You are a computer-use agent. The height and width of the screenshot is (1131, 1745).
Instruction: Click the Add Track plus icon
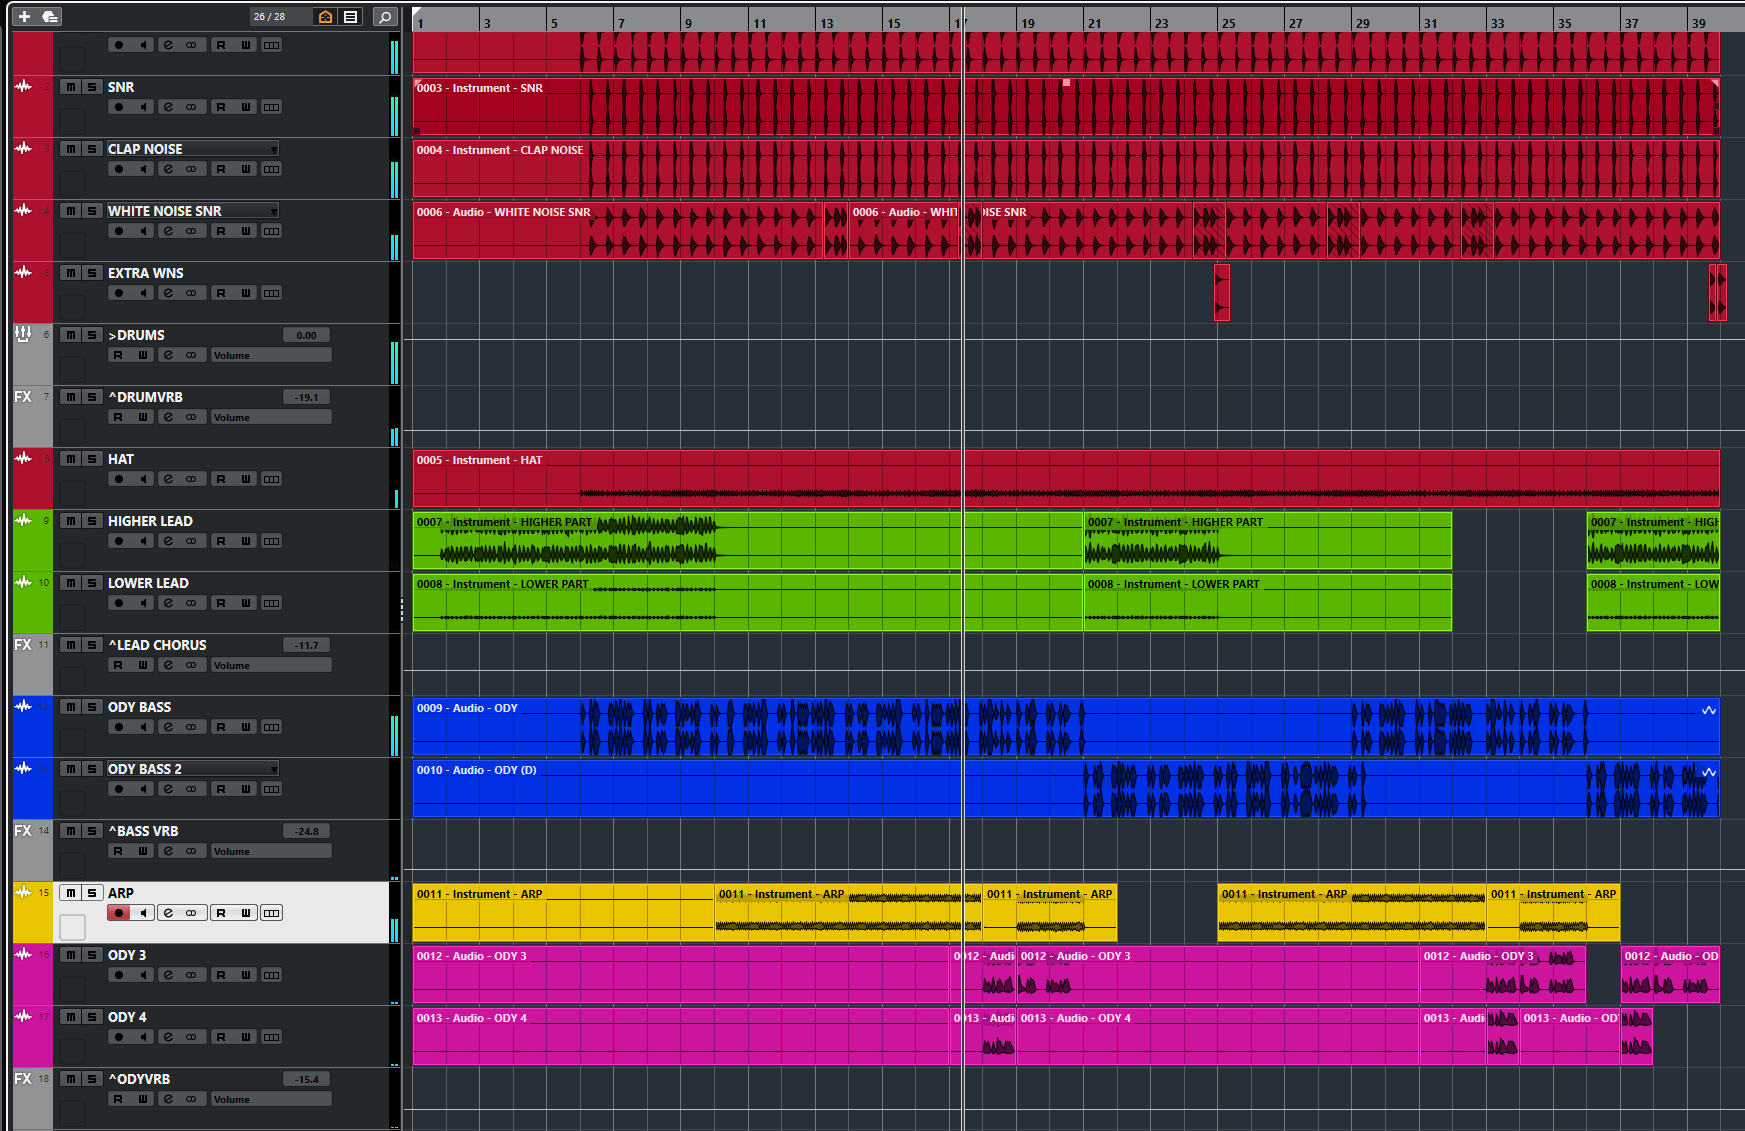(24, 16)
